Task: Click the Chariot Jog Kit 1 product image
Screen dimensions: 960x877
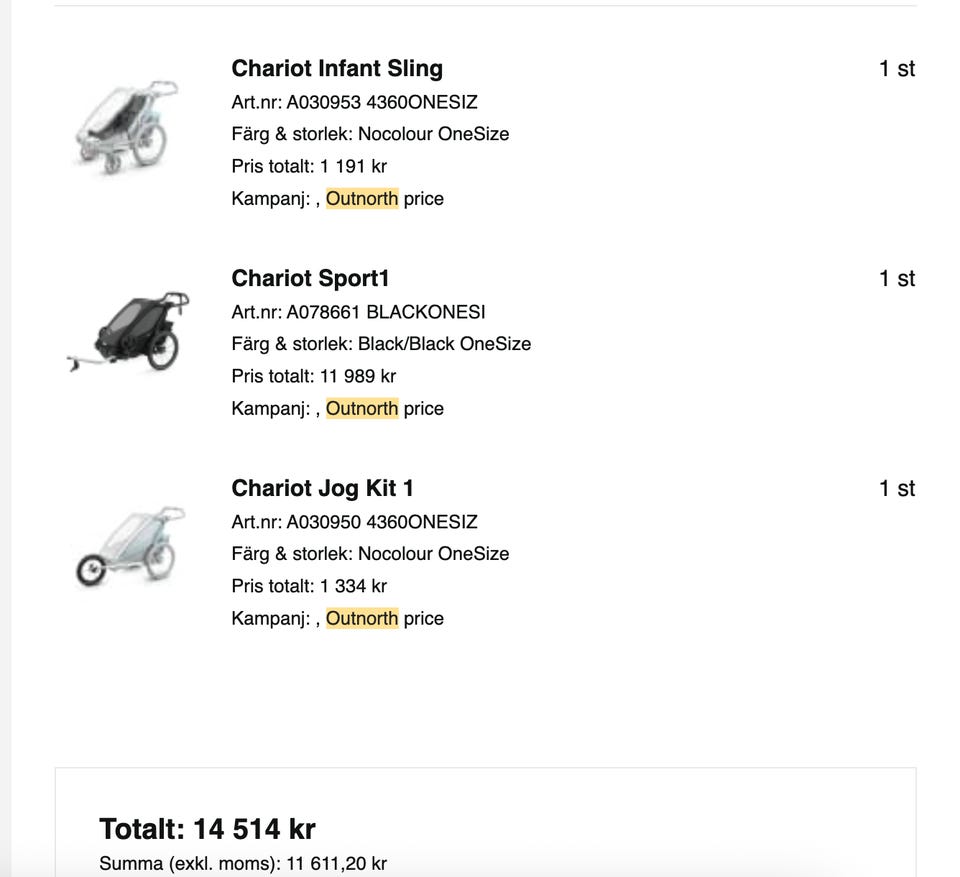Action: coord(130,545)
